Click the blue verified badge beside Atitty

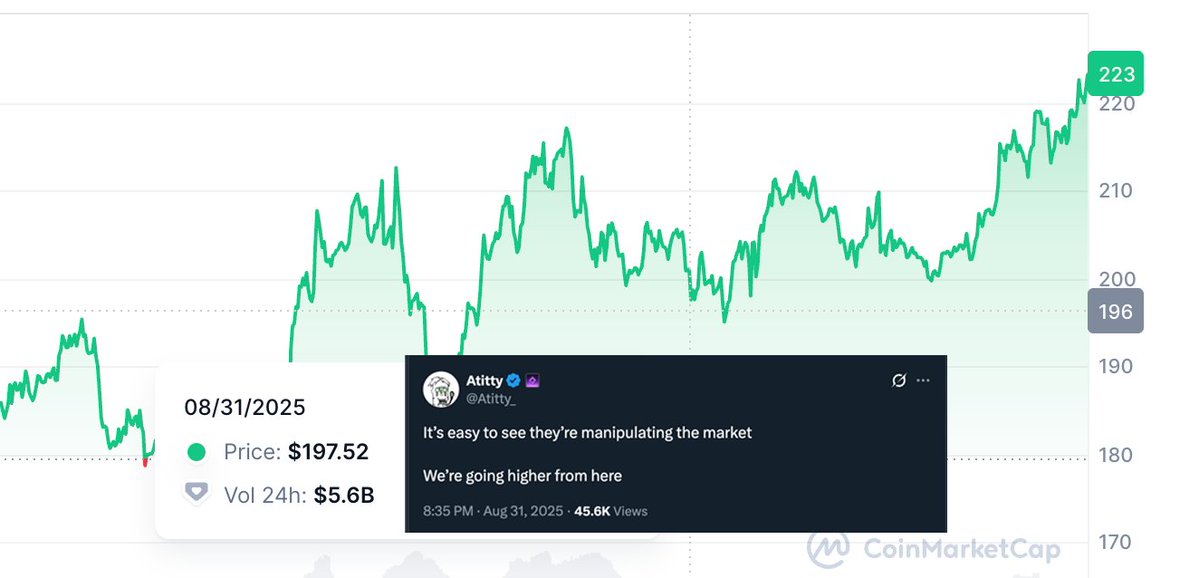514,380
